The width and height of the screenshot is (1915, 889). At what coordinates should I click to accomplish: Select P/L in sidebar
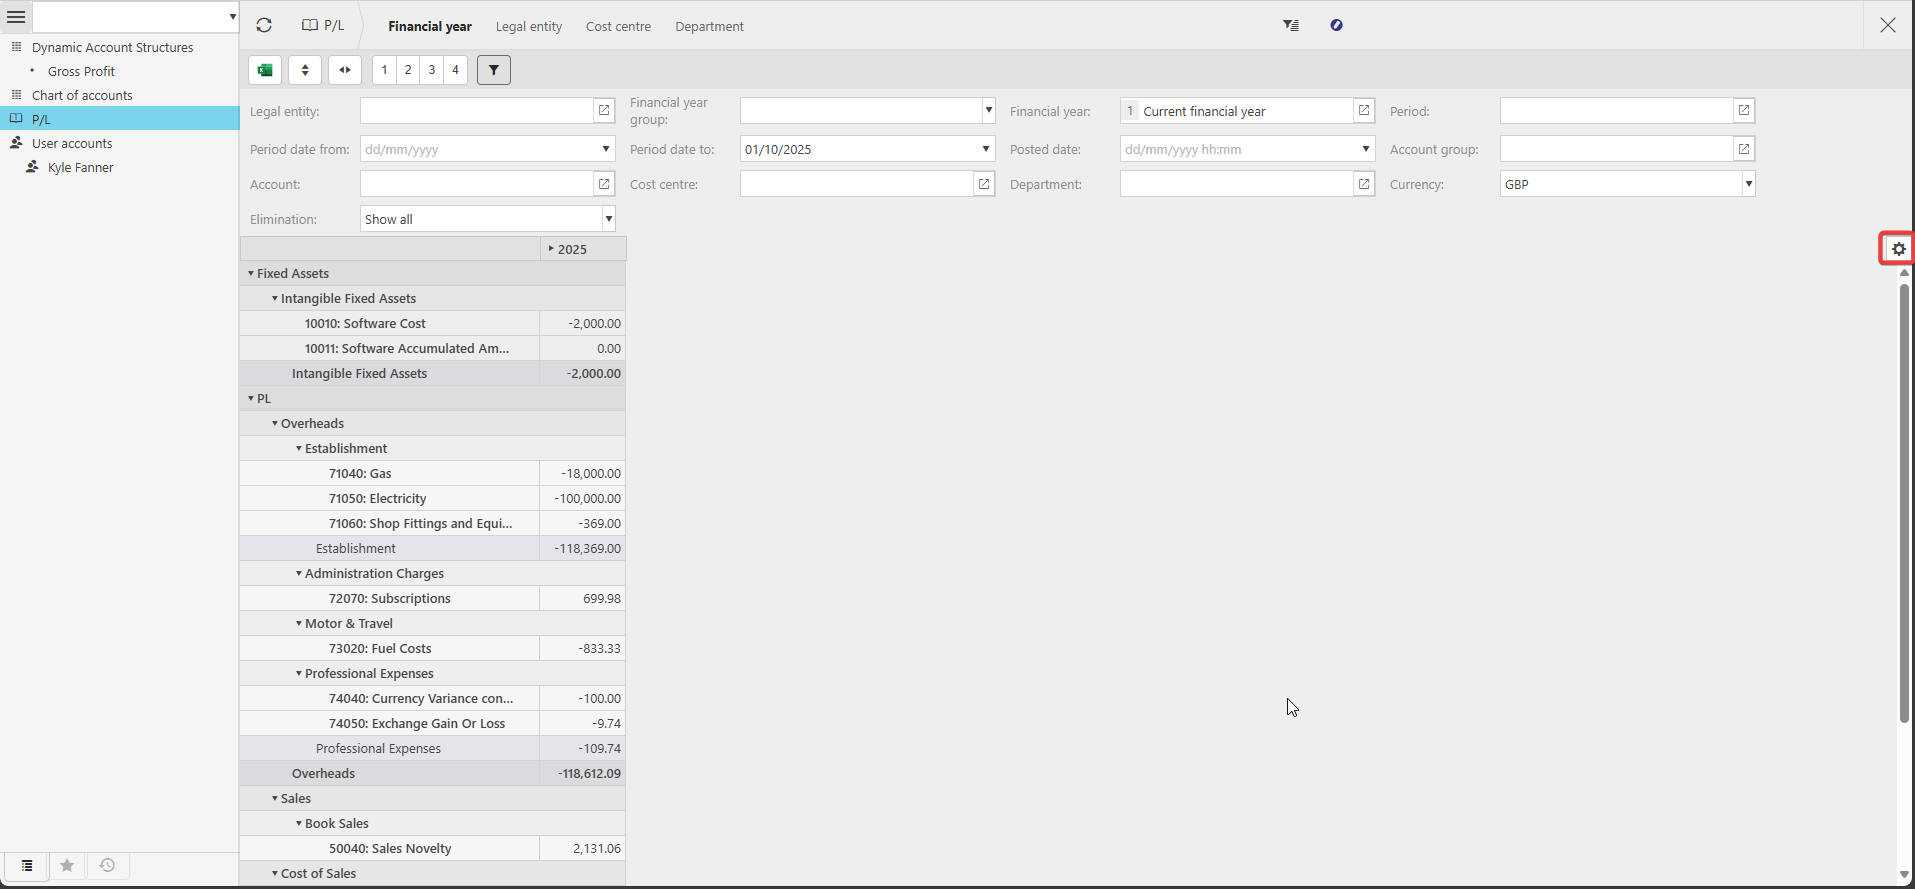119,119
